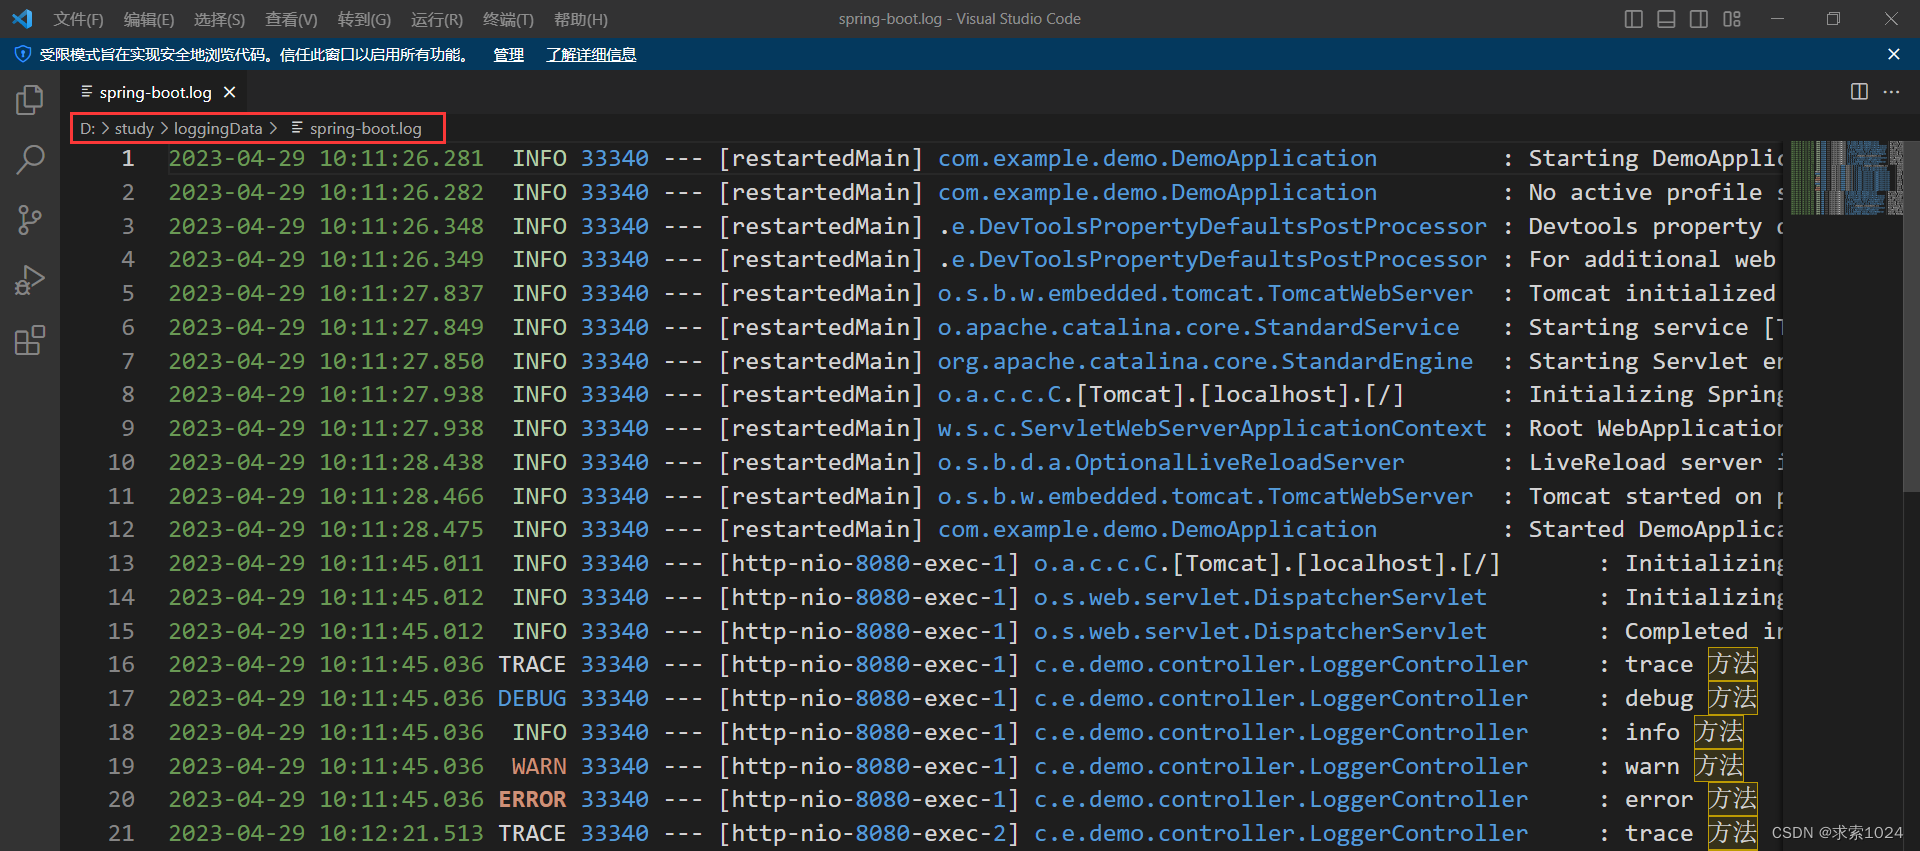Image resolution: width=1920 pixels, height=851 pixels.
Task: Open the 帮助(H) menu
Action: pyautogui.click(x=580, y=20)
